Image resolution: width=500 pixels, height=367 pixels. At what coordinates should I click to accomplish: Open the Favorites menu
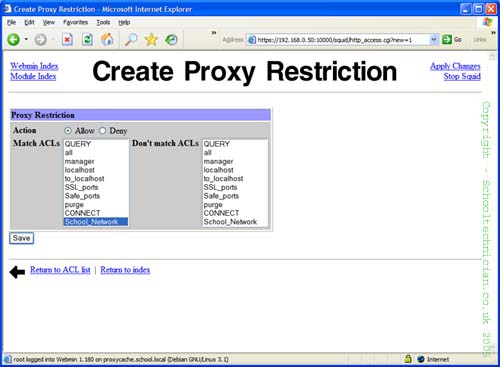click(76, 22)
